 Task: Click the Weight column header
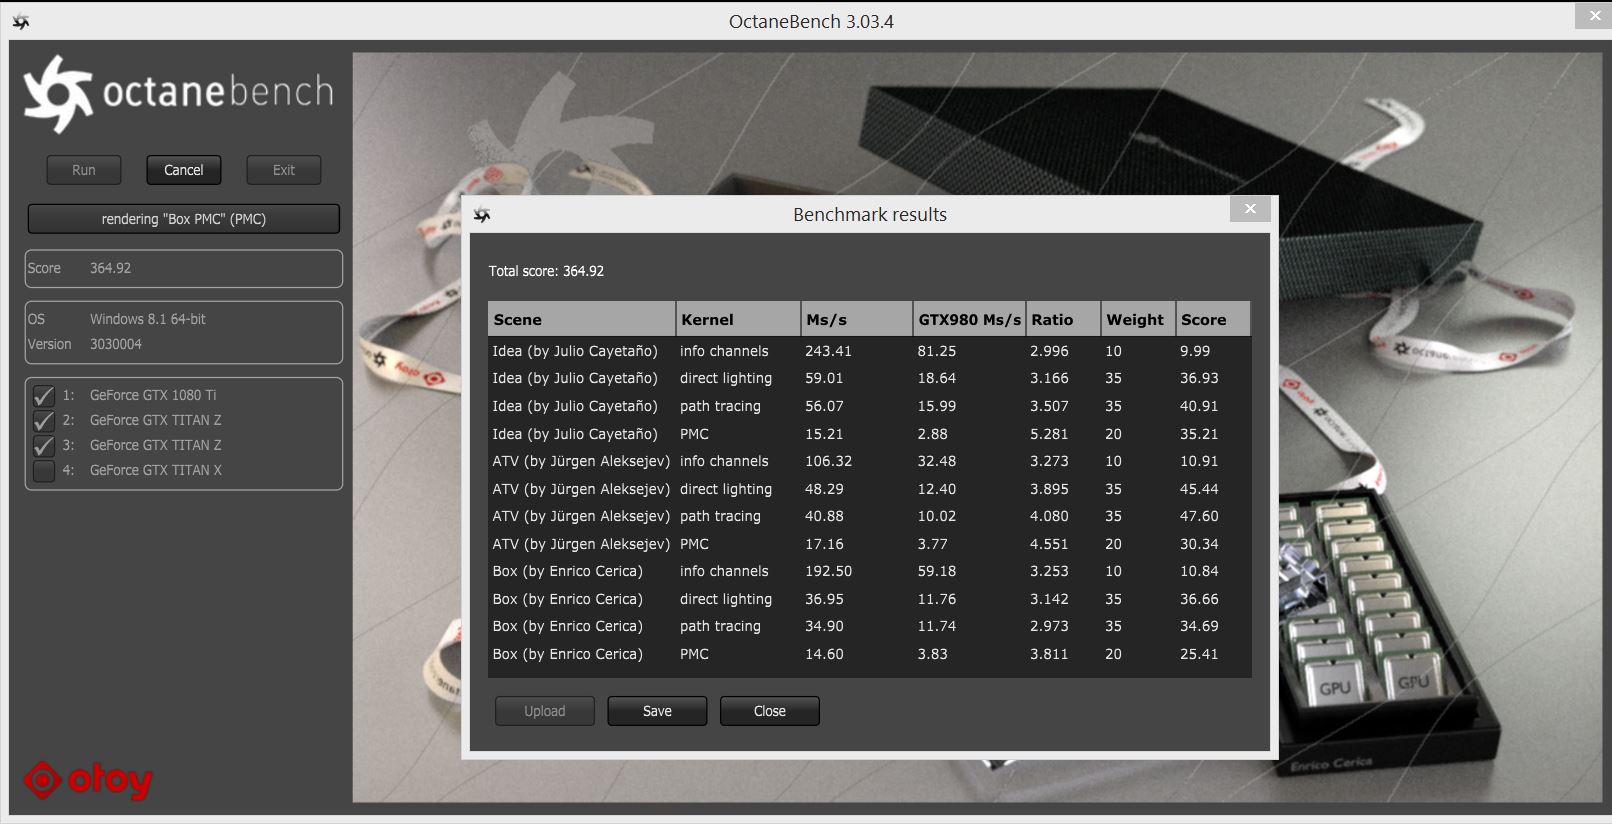click(1138, 319)
